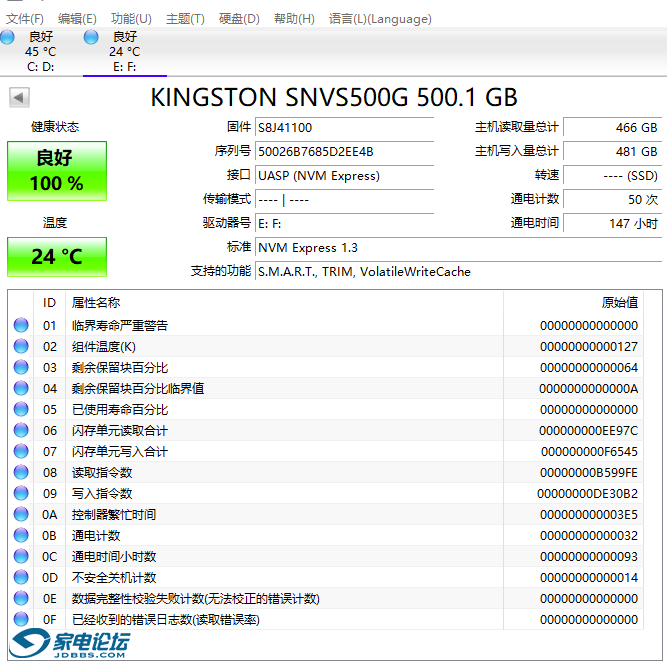Viewport: 667px width, 669px height.
Task: Click the status dot for attribute 05
Action: click(21, 409)
